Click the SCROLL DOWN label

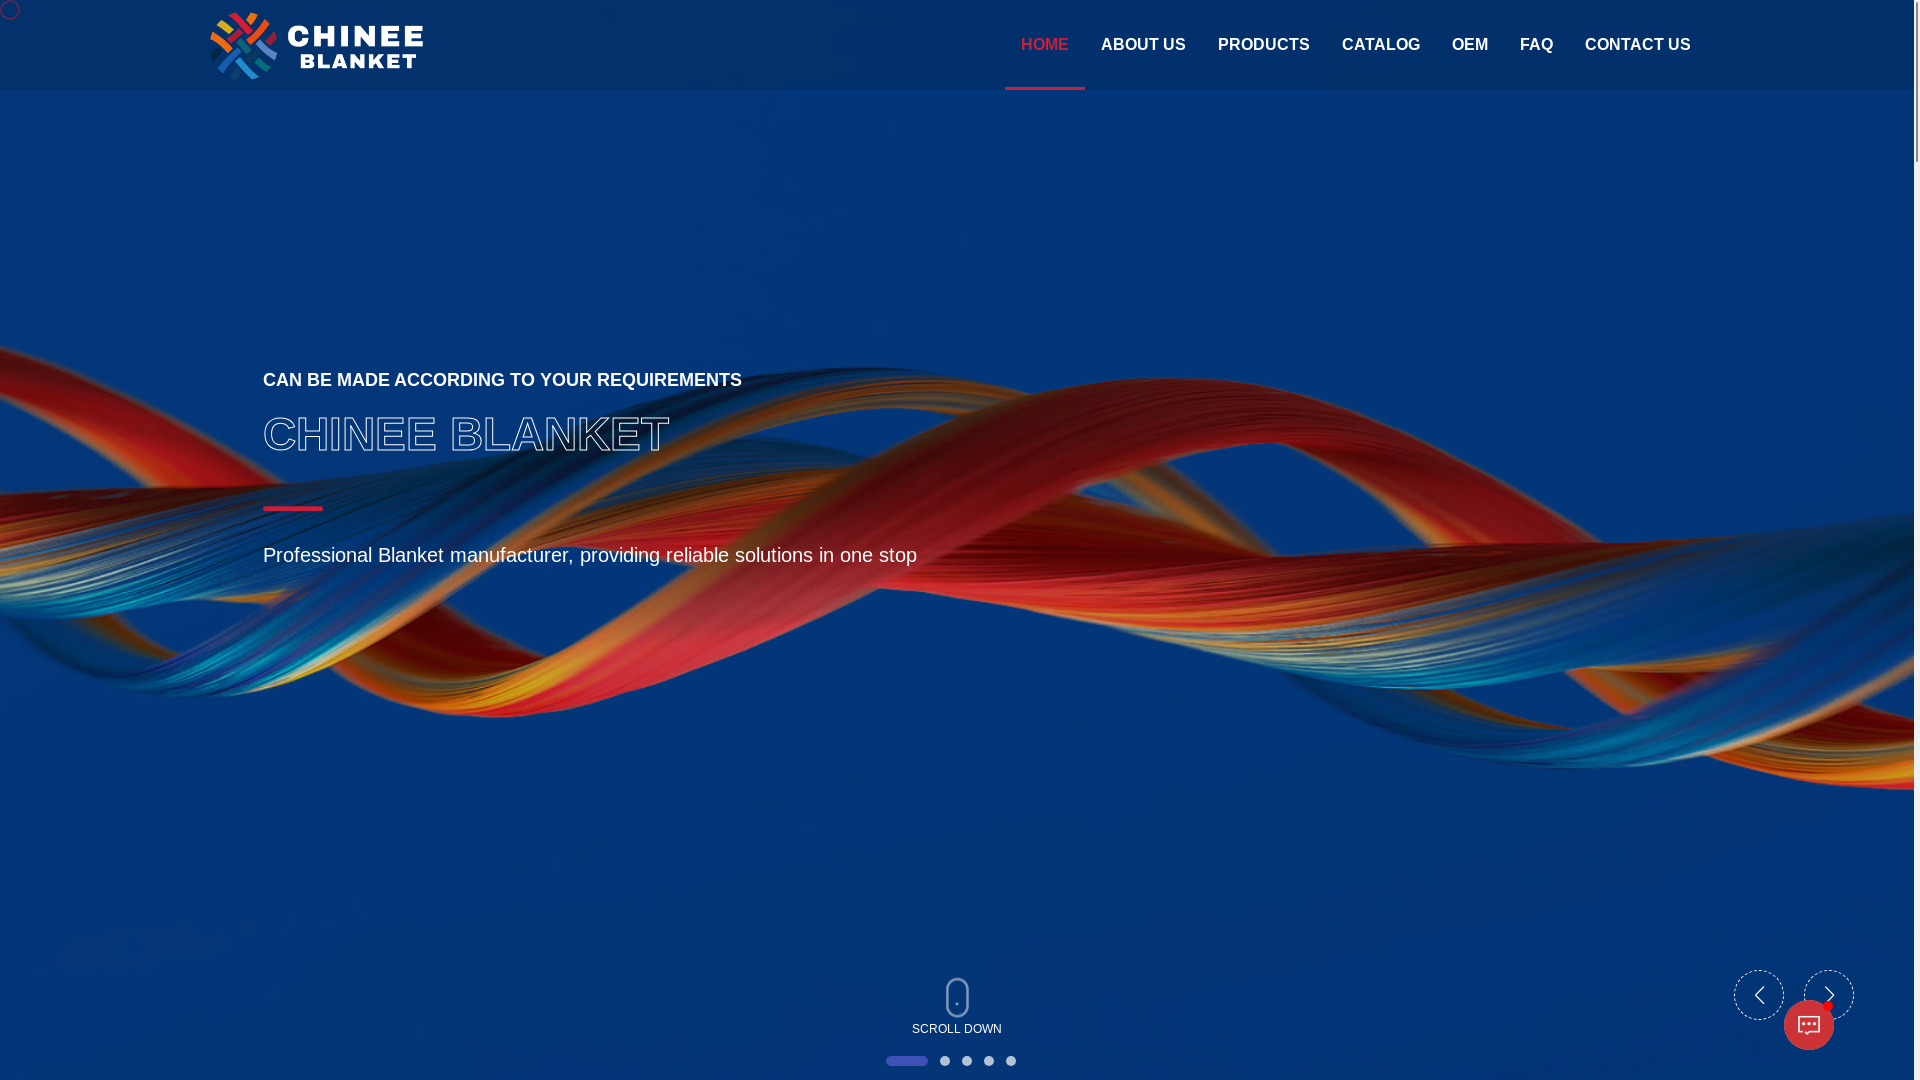pyautogui.click(x=957, y=1029)
